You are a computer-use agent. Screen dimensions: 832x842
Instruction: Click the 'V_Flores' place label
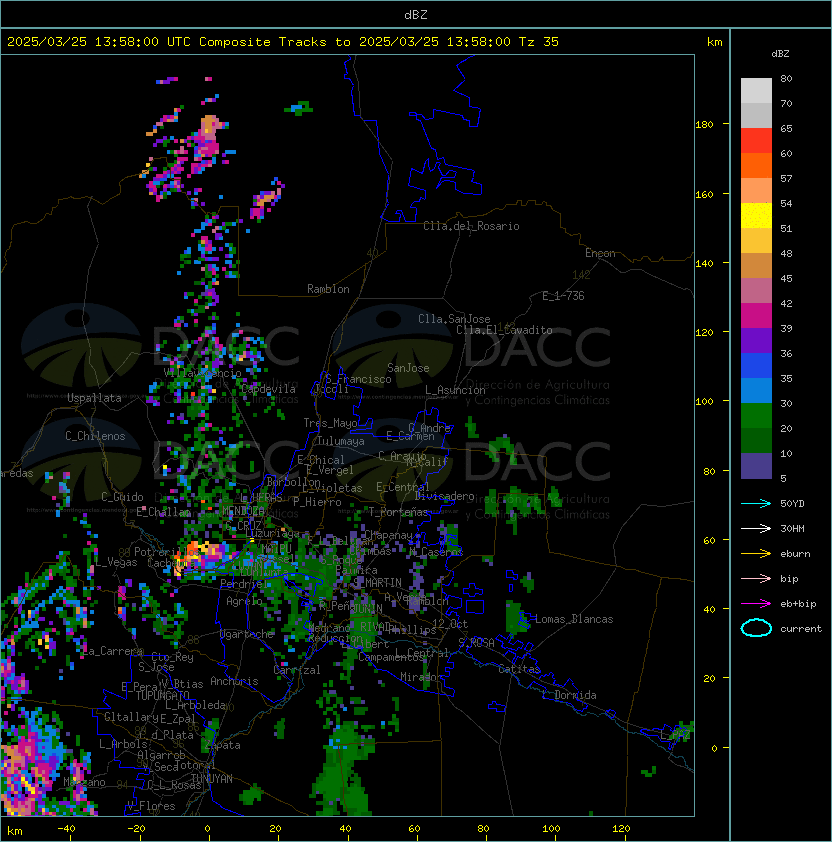pyautogui.click(x=151, y=806)
